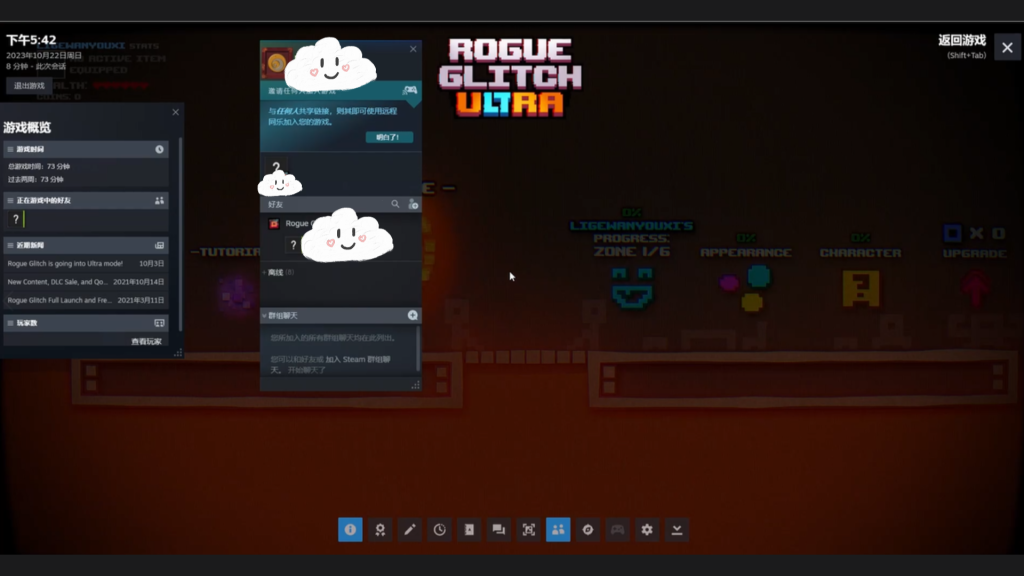The image size is (1024, 576).
Task: Open the Screenshots icon in overlay toolbar
Action: point(528,530)
